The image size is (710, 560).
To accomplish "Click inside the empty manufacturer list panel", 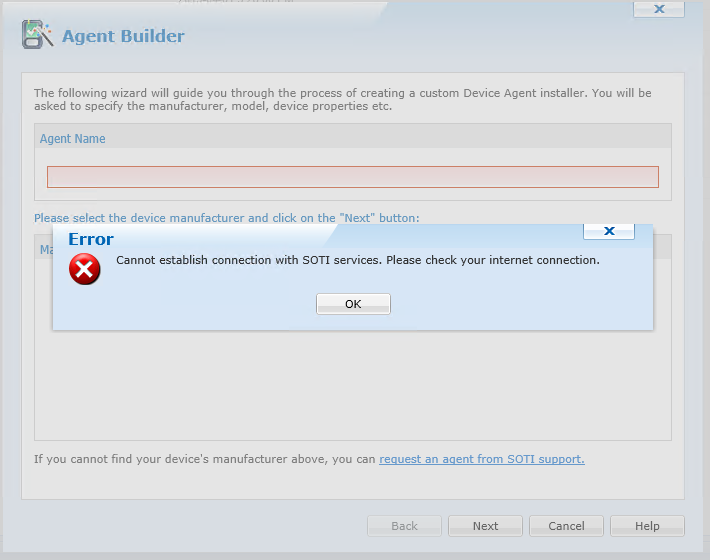I will (352, 385).
